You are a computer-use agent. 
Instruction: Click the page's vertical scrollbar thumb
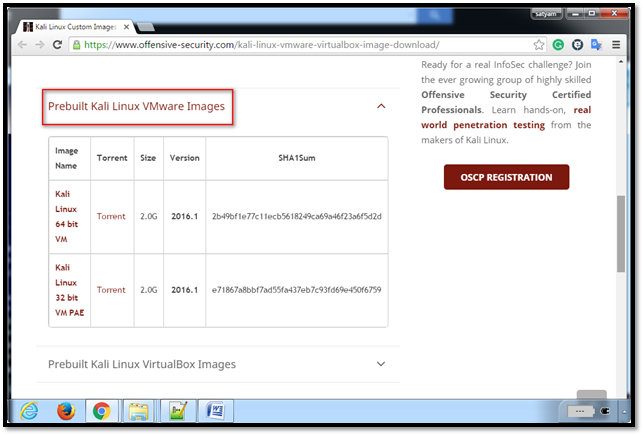(621, 230)
